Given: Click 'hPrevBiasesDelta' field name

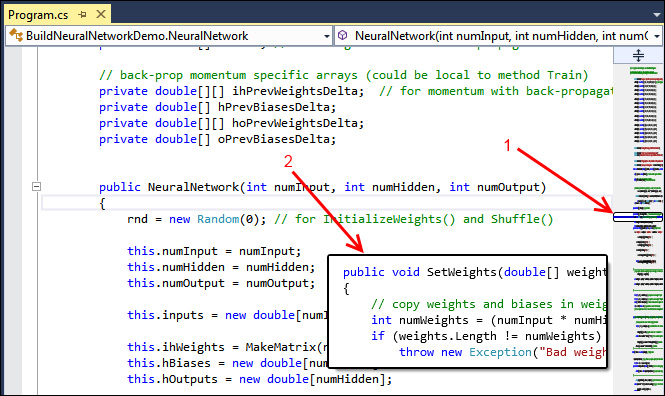Looking at the screenshot, I should [x=274, y=107].
